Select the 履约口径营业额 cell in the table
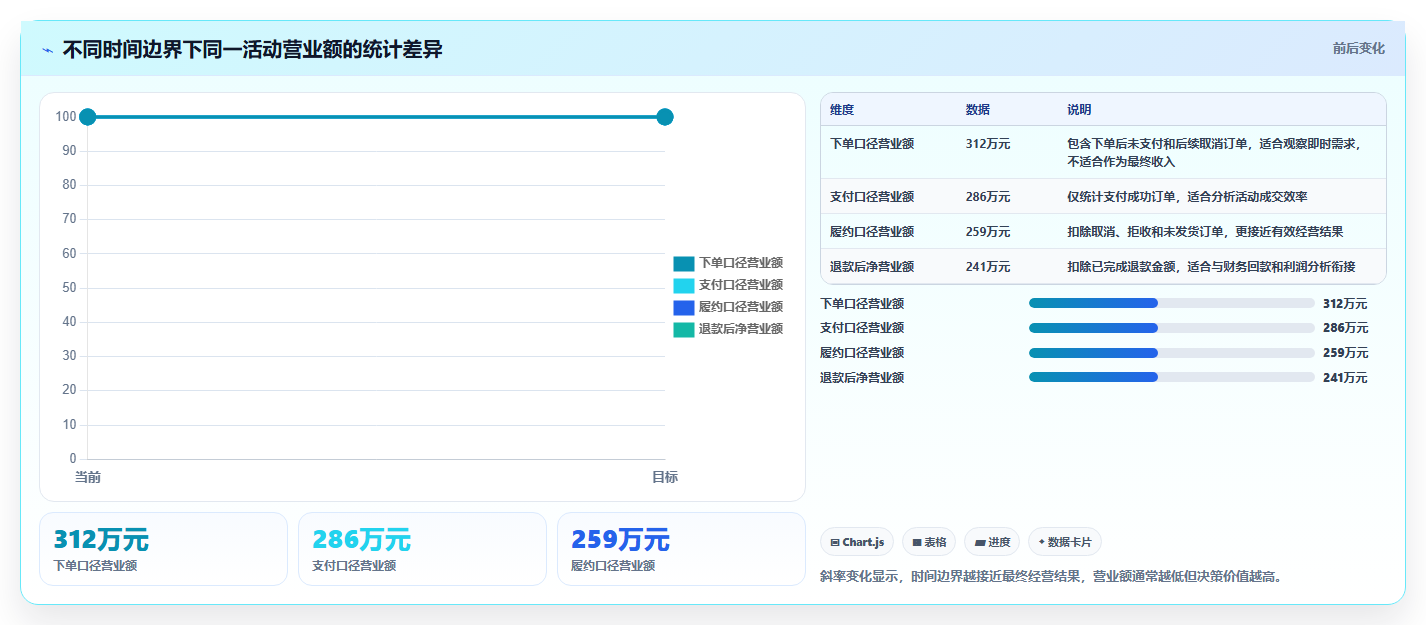Viewport: 1426px width, 625px height. coord(872,232)
